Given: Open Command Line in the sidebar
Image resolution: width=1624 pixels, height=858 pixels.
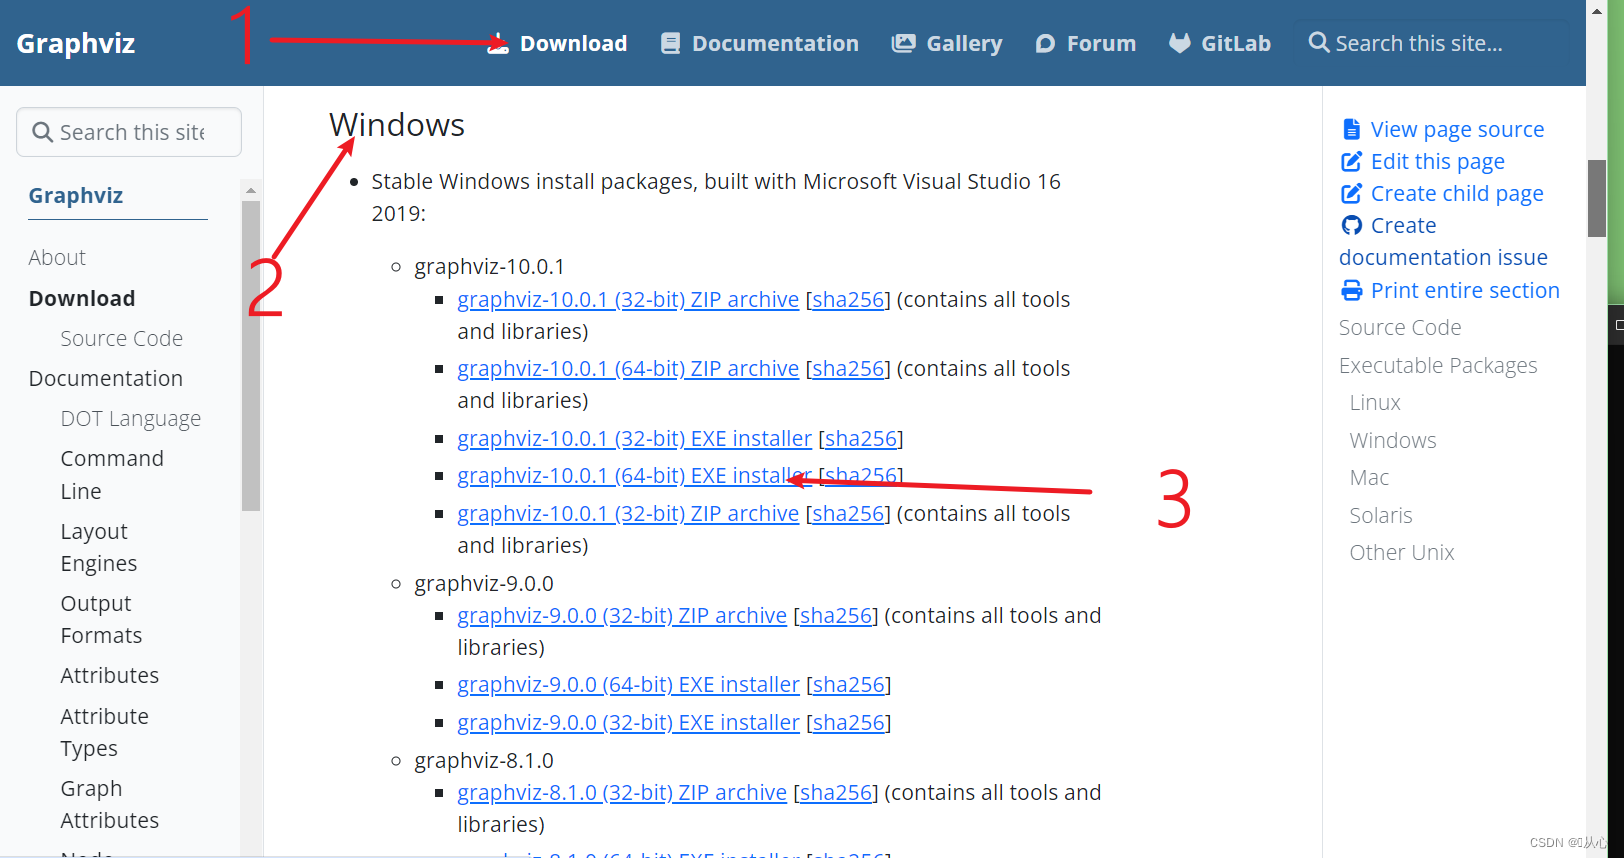Looking at the screenshot, I should click(112, 475).
